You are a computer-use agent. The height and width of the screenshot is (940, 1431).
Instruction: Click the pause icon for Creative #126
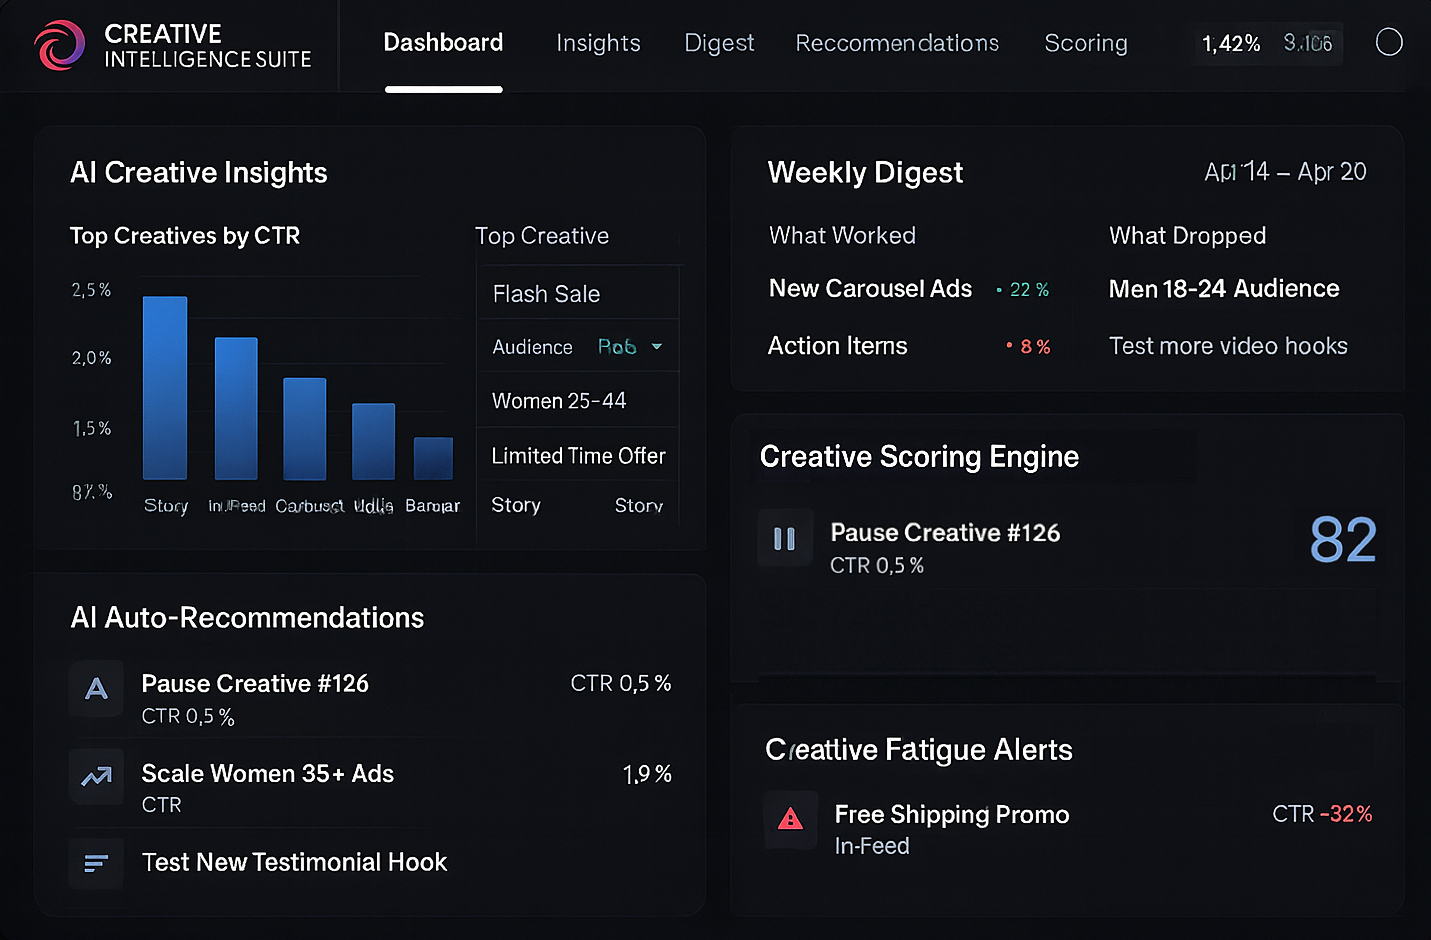pos(785,538)
